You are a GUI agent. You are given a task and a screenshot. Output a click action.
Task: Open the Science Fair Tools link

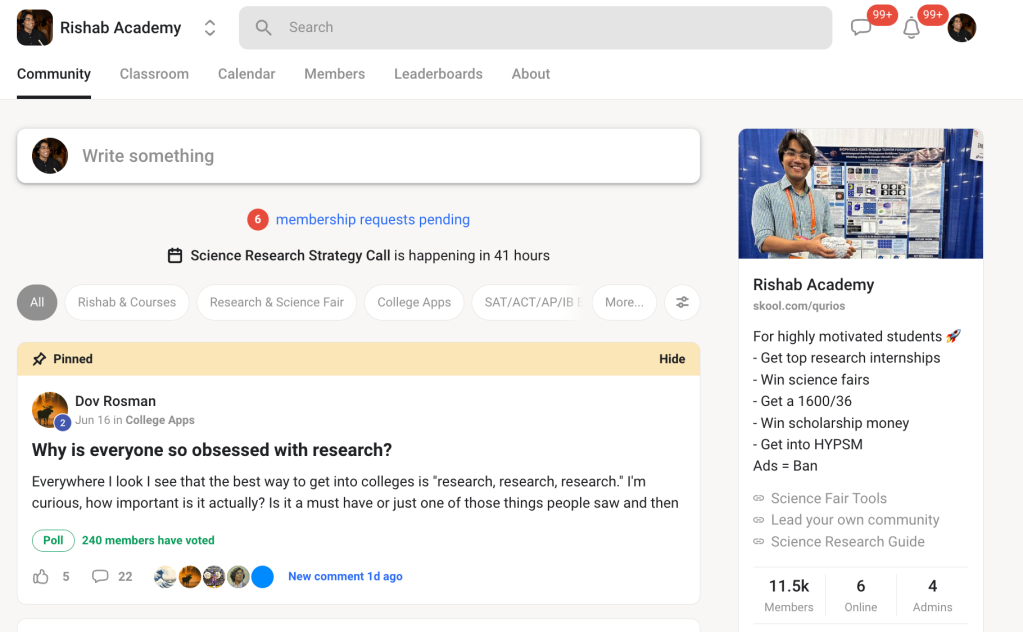[x=828, y=498]
